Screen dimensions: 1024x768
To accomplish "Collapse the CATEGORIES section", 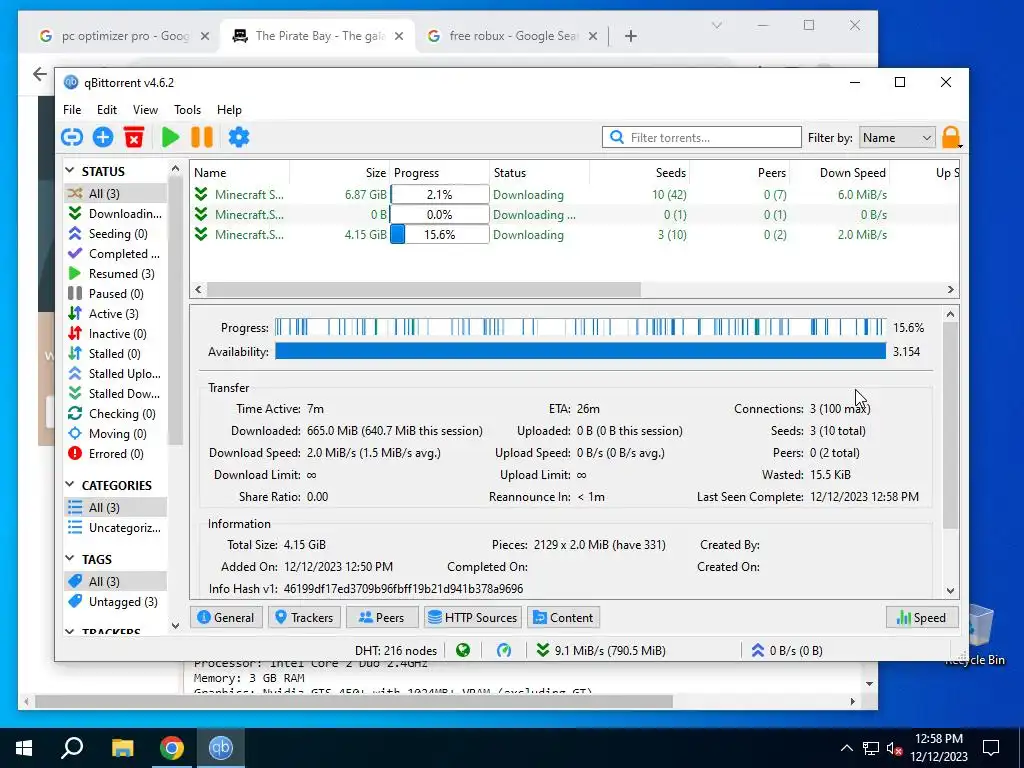I will (71, 485).
